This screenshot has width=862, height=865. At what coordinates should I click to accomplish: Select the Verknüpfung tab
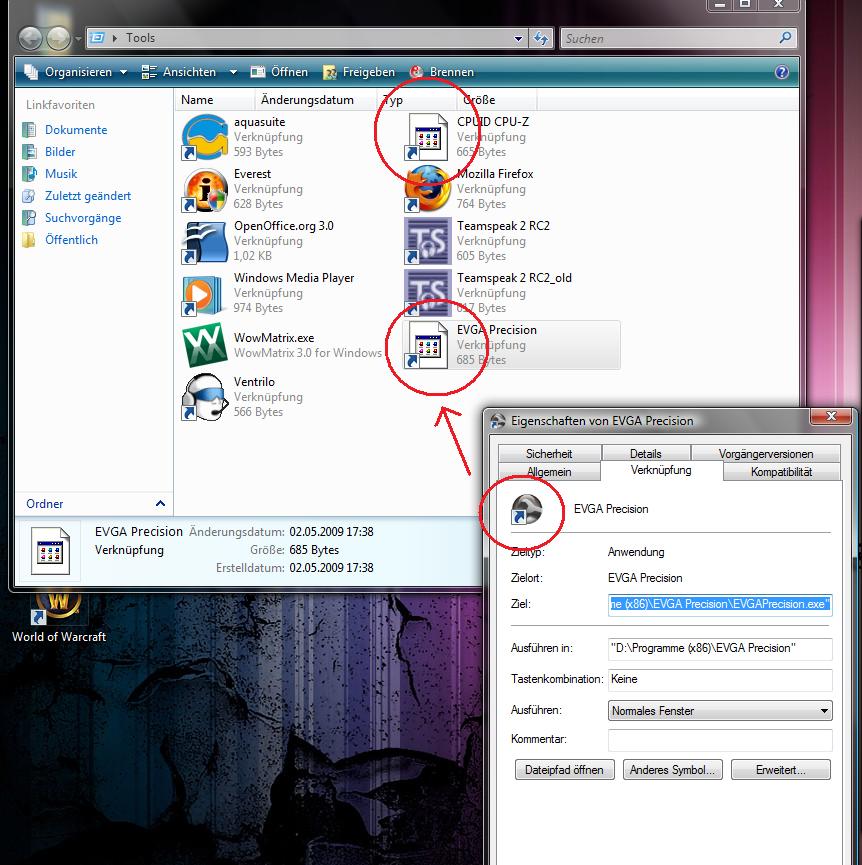(x=661, y=470)
